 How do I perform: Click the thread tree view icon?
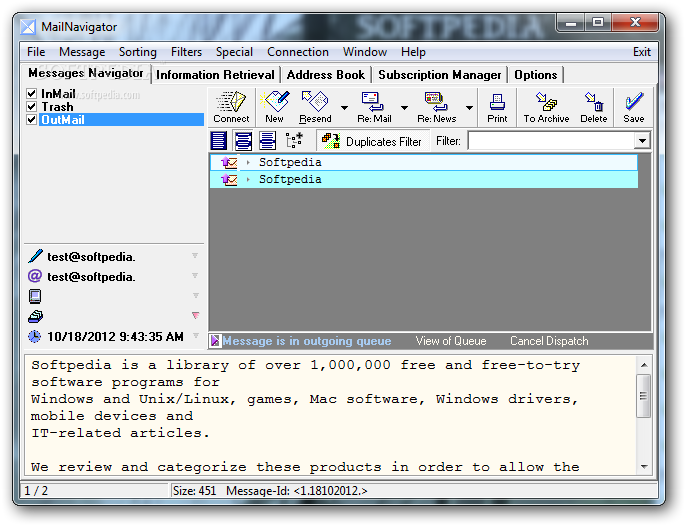294,140
